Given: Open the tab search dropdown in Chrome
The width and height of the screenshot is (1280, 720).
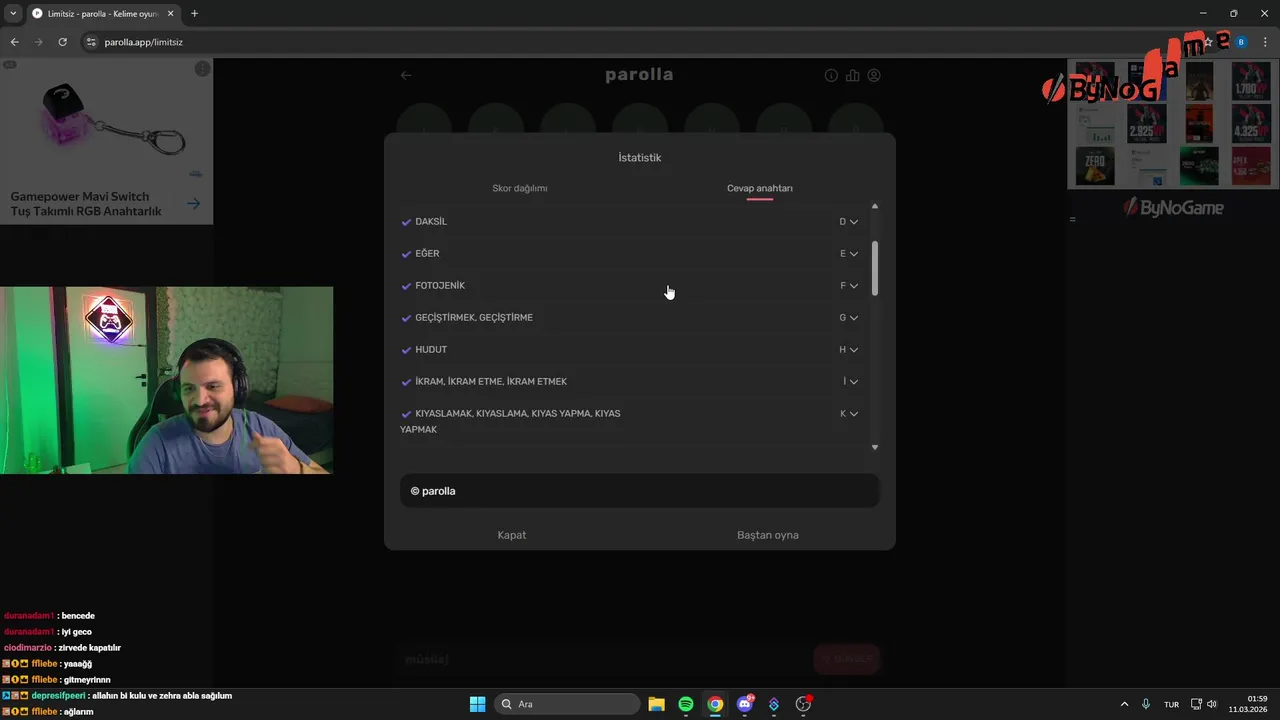Looking at the screenshot, I should point(13,13).
